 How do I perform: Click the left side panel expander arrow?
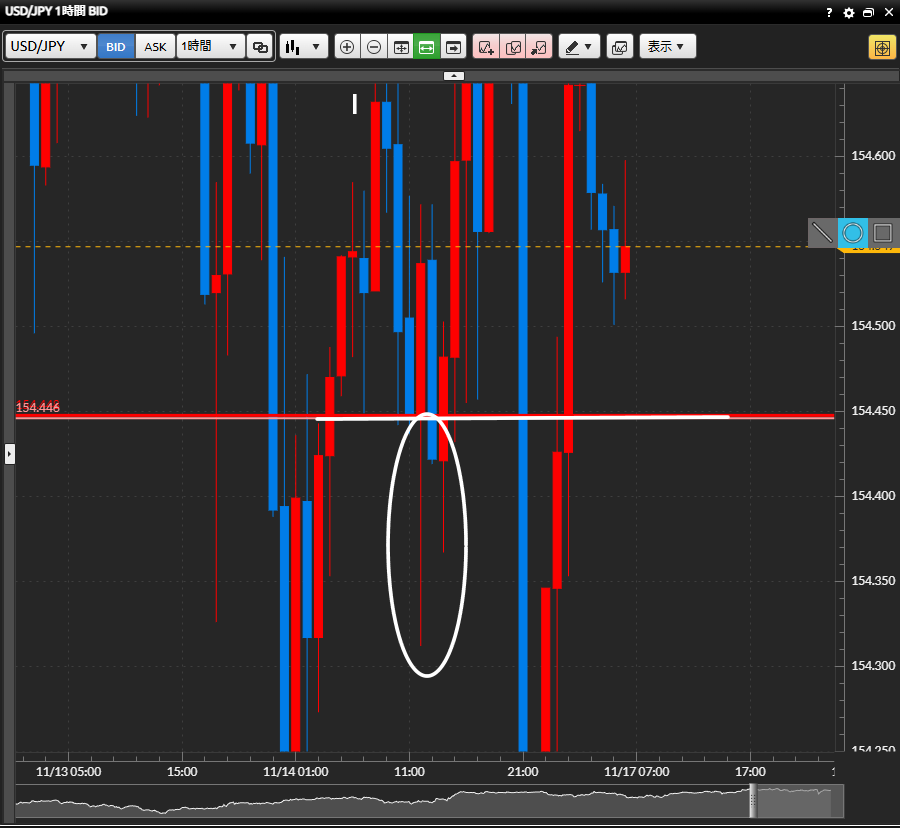[x=10, y=454]
